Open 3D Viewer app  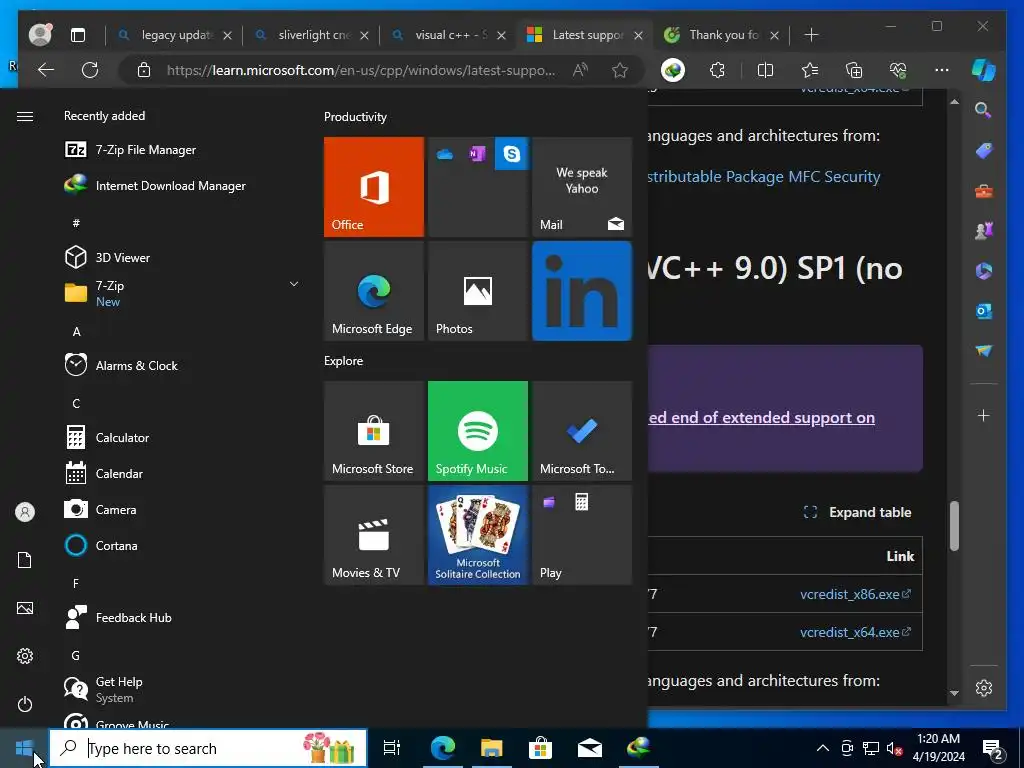coord(108,257)
